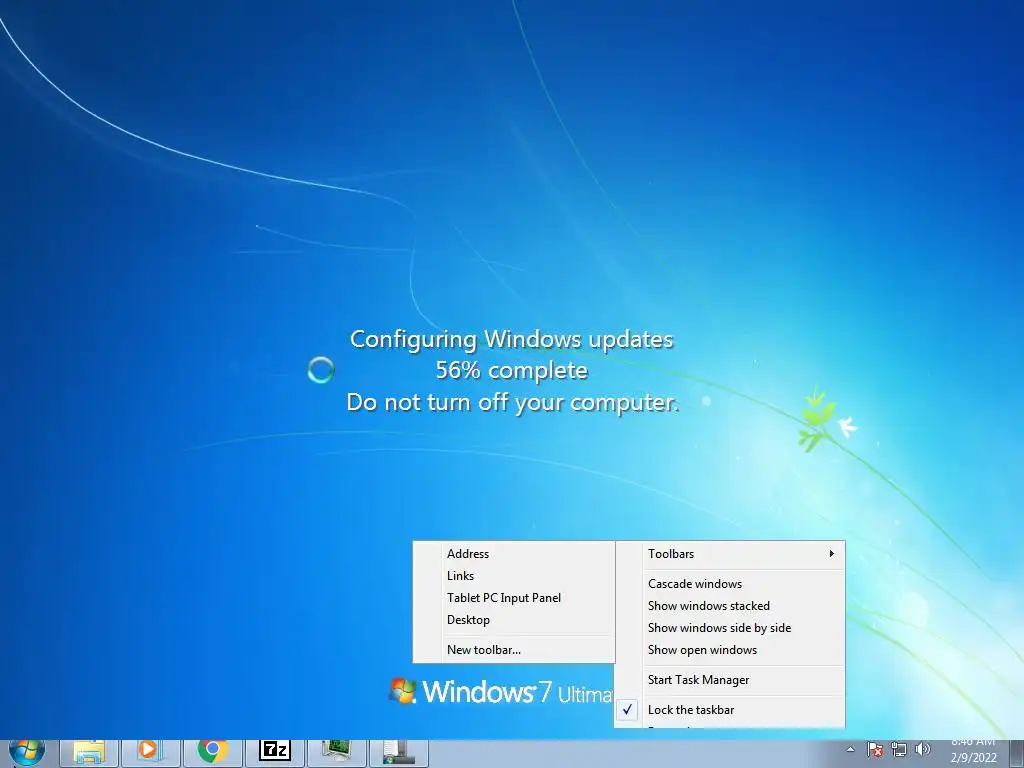The image size is (1024, 768).
Task: Open Windows Explorer from the taskbar
Action: (x=89, y=754)
